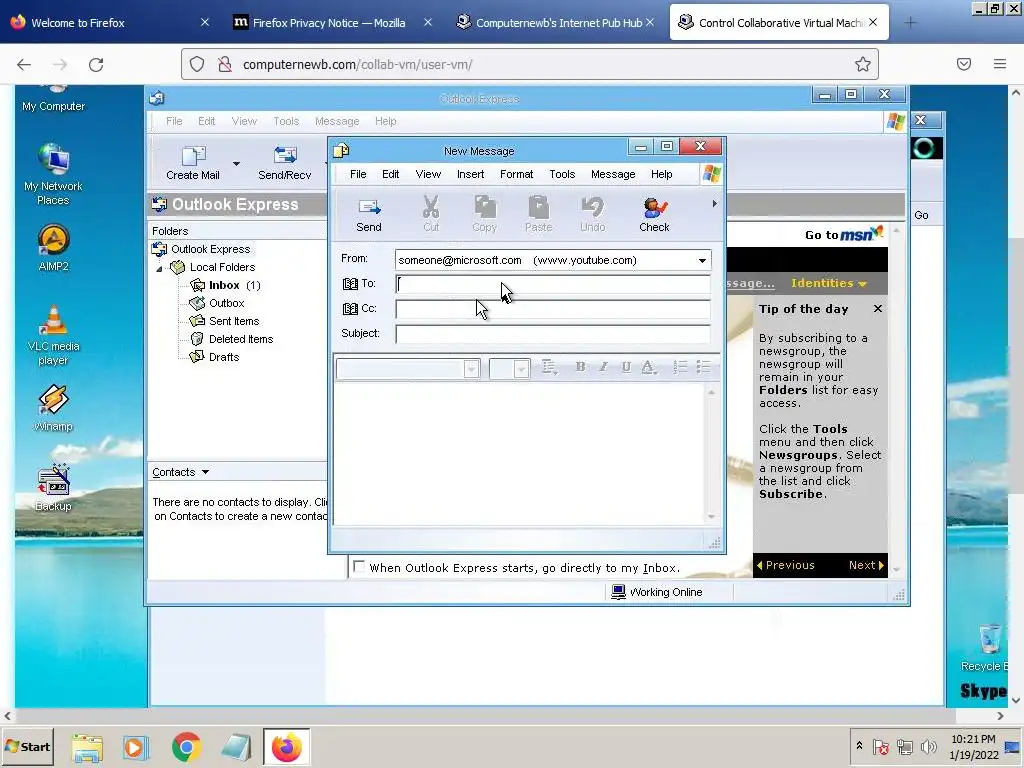
Task: Select the Sent Items folder
Action: pos(225,321)
